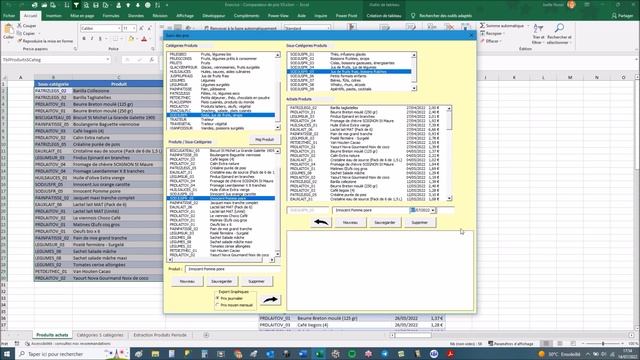Click Achats Produits list scrollbar down arrow
The width and height of the screenshot is (640, 360).
[449, 198]
